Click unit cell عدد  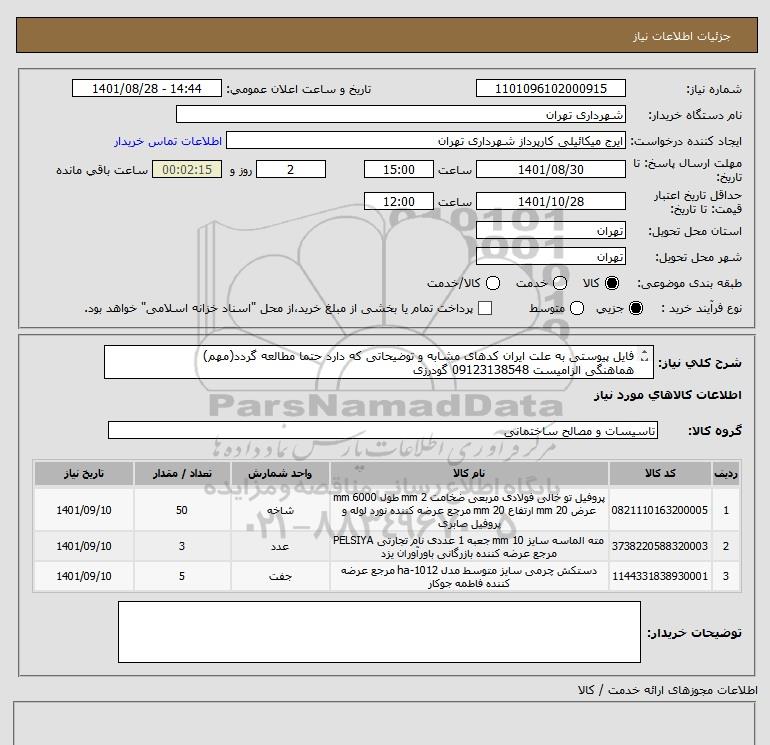[x=280, y=546]
